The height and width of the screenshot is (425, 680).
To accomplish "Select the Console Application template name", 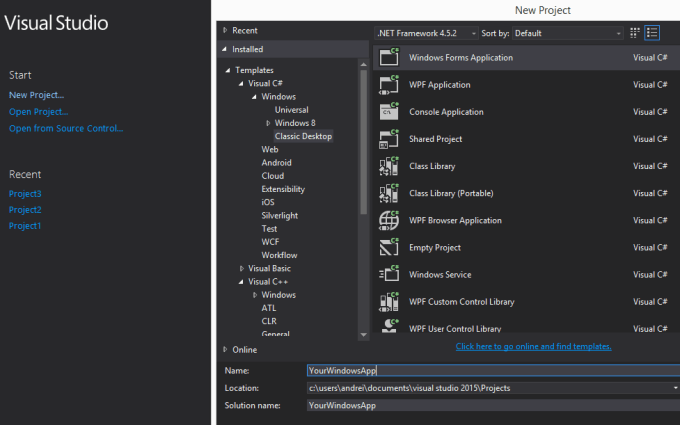I will click(446, 112).
